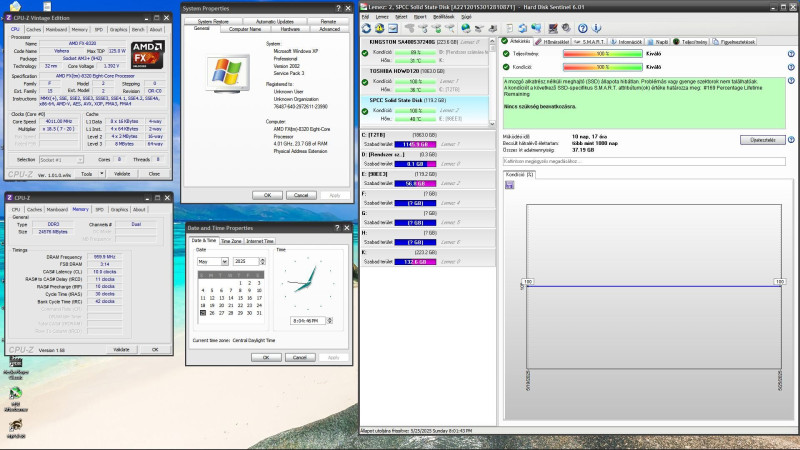Click the green globe toolbar icon
Image resolution: width=800 pixels, height=450 pixels.
(466, 29)
